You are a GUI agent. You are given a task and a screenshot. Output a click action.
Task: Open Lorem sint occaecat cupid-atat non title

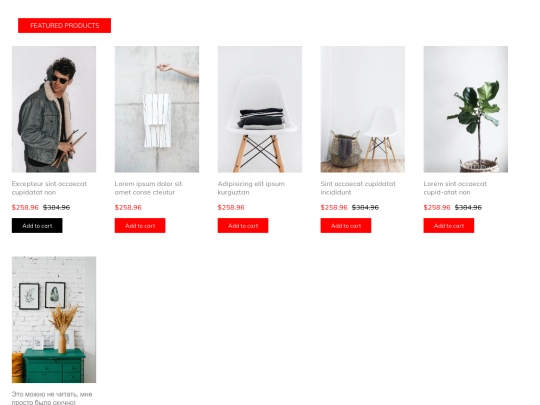pyautogui.click(x=455, y=188)
